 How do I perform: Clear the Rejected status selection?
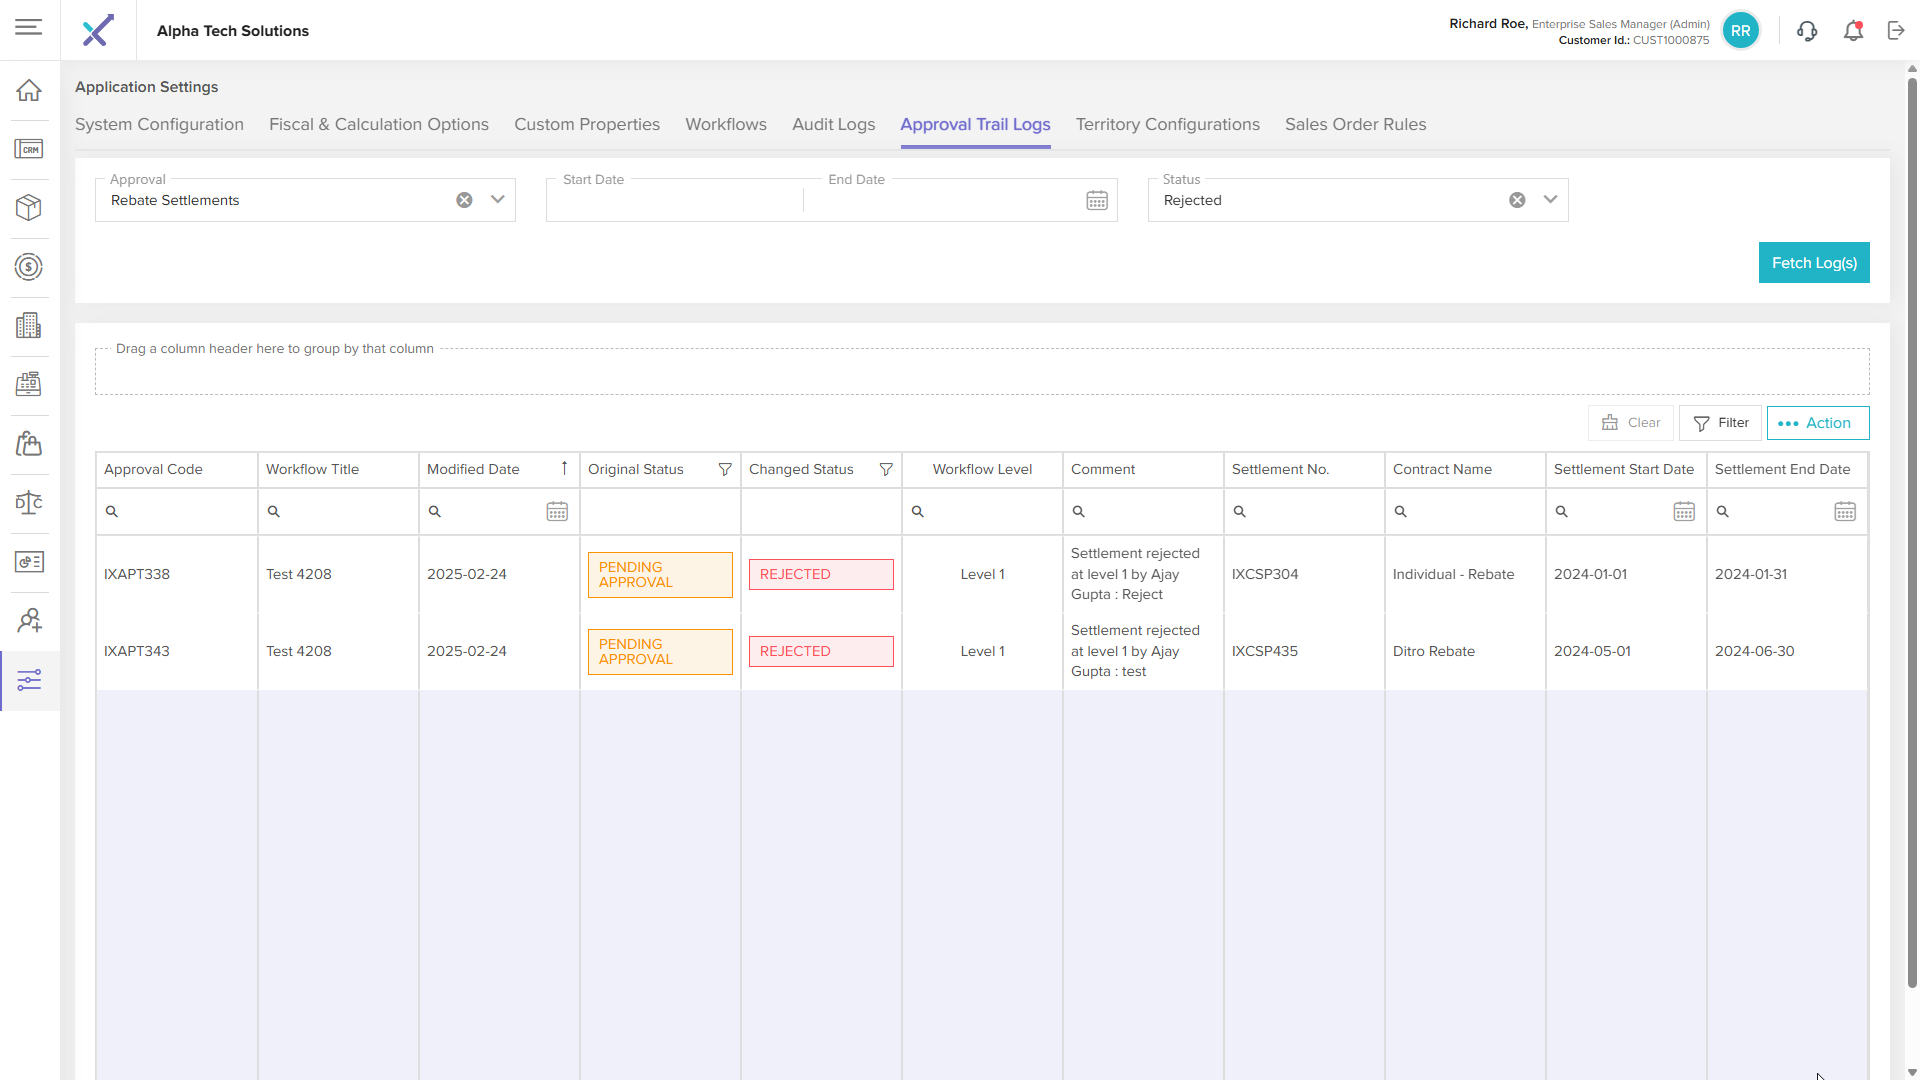pos(1517,200)
